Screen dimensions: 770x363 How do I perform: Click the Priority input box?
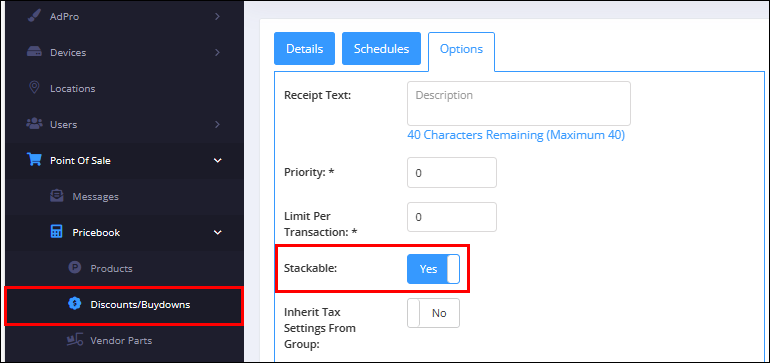pyautogui.click(x=452, y=172)
